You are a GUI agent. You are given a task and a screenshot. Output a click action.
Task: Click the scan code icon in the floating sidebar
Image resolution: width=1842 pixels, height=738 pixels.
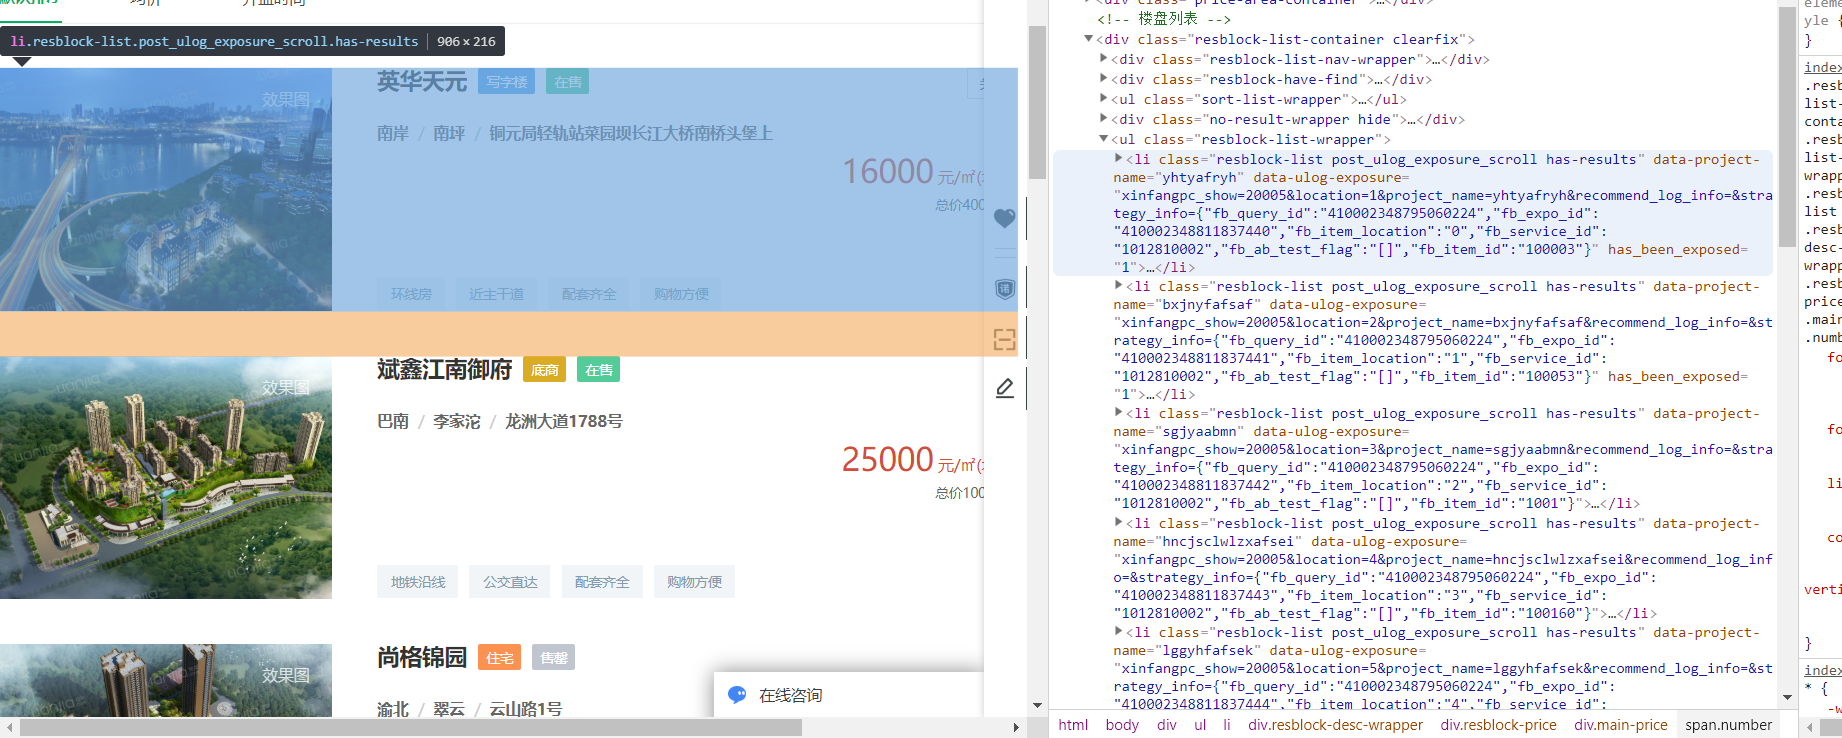pos(1005,339)
